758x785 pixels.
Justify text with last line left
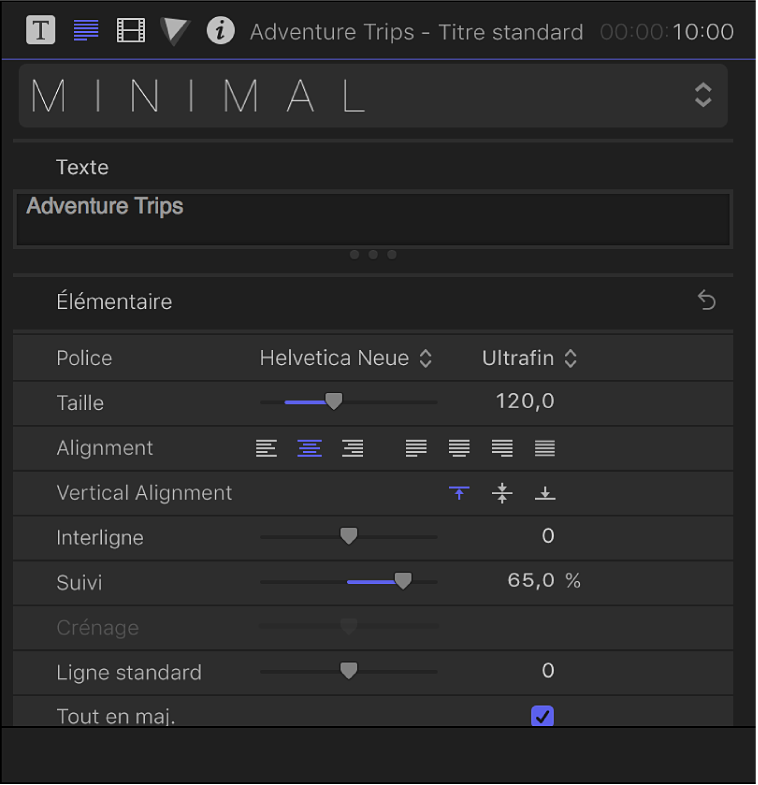pos(416,448)
